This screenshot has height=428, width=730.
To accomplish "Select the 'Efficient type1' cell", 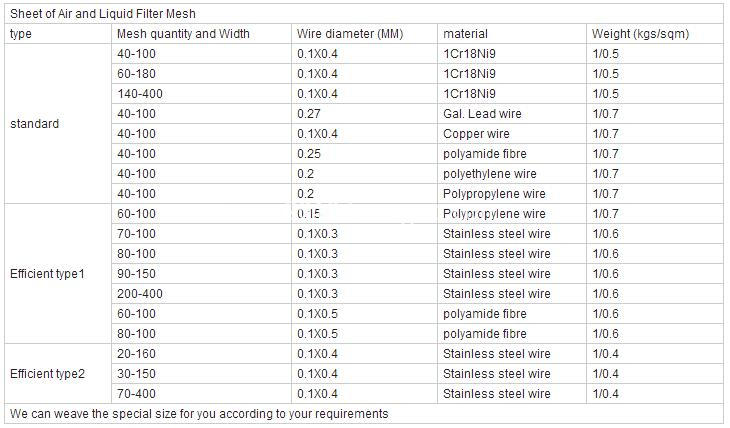I will 47,274.
